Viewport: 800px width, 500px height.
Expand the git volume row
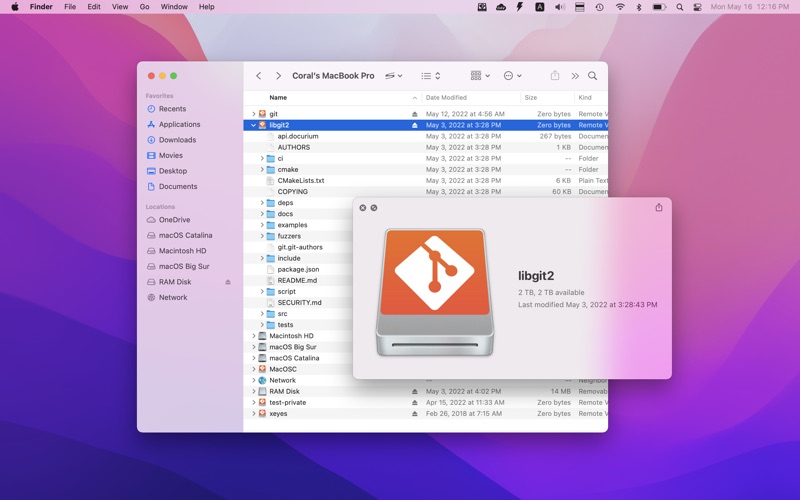[x=254, y=114]
